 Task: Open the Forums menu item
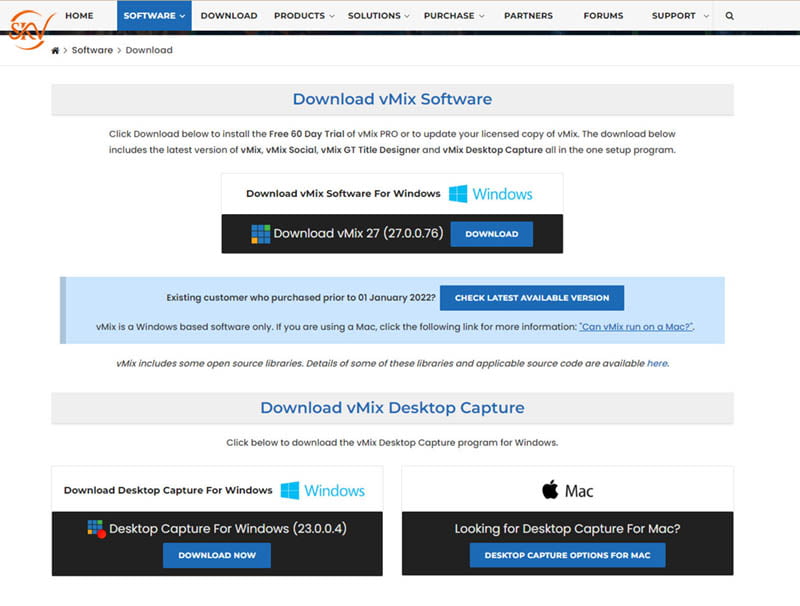coord(603,16)
